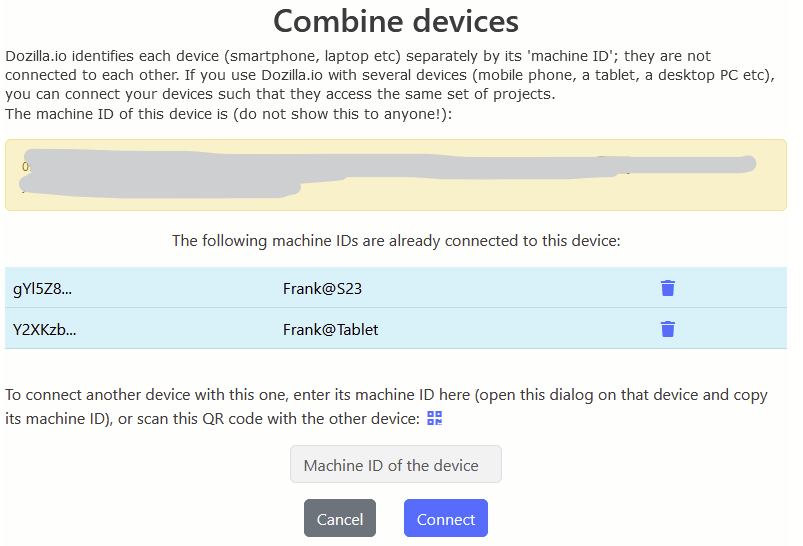Select the gYl5Z8... machine ID entry
This screenshot has height=546, width=803.
click(x=43, y=289)
